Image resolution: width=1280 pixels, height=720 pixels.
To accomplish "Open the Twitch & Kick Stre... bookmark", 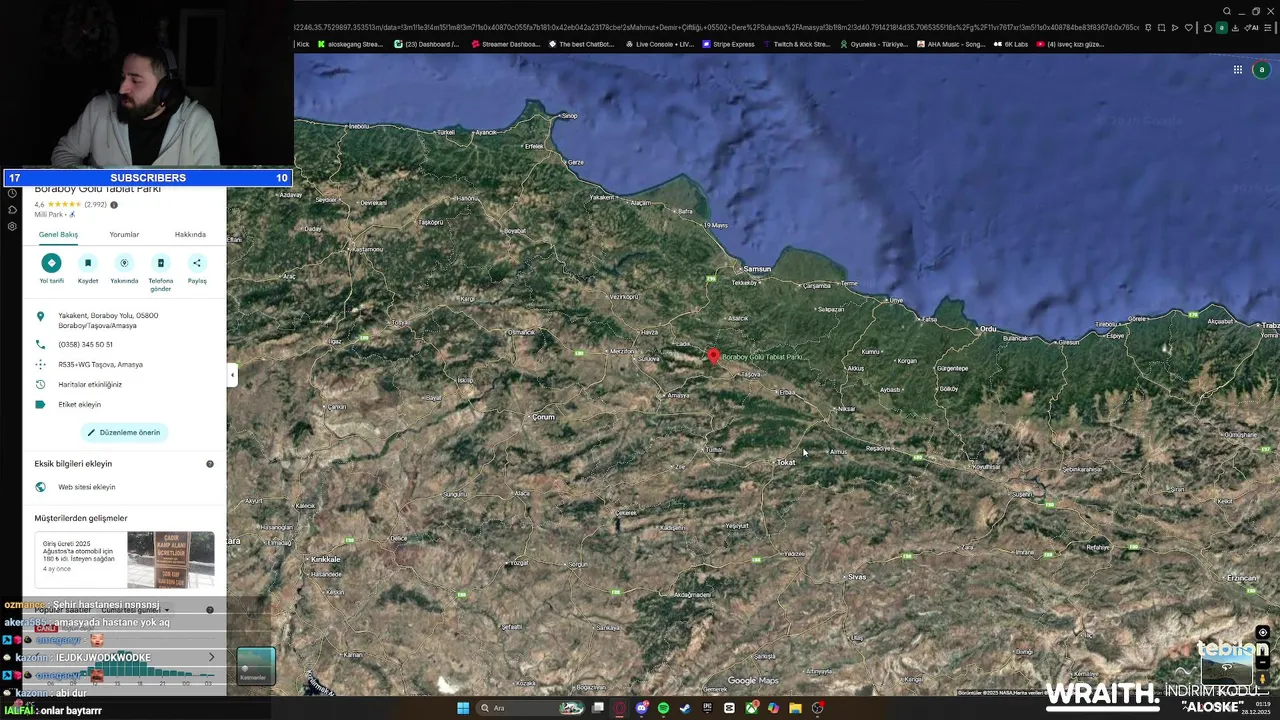I will click(x=796, y=44).
